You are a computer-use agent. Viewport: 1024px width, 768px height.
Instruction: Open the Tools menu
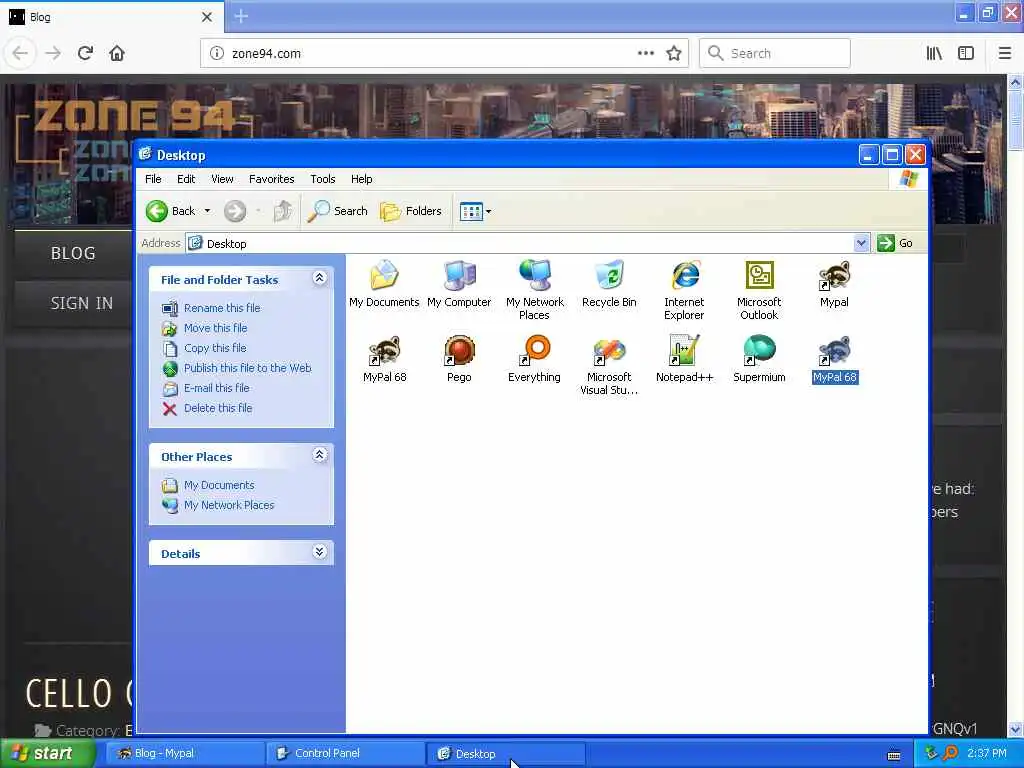tap(323, 179)
